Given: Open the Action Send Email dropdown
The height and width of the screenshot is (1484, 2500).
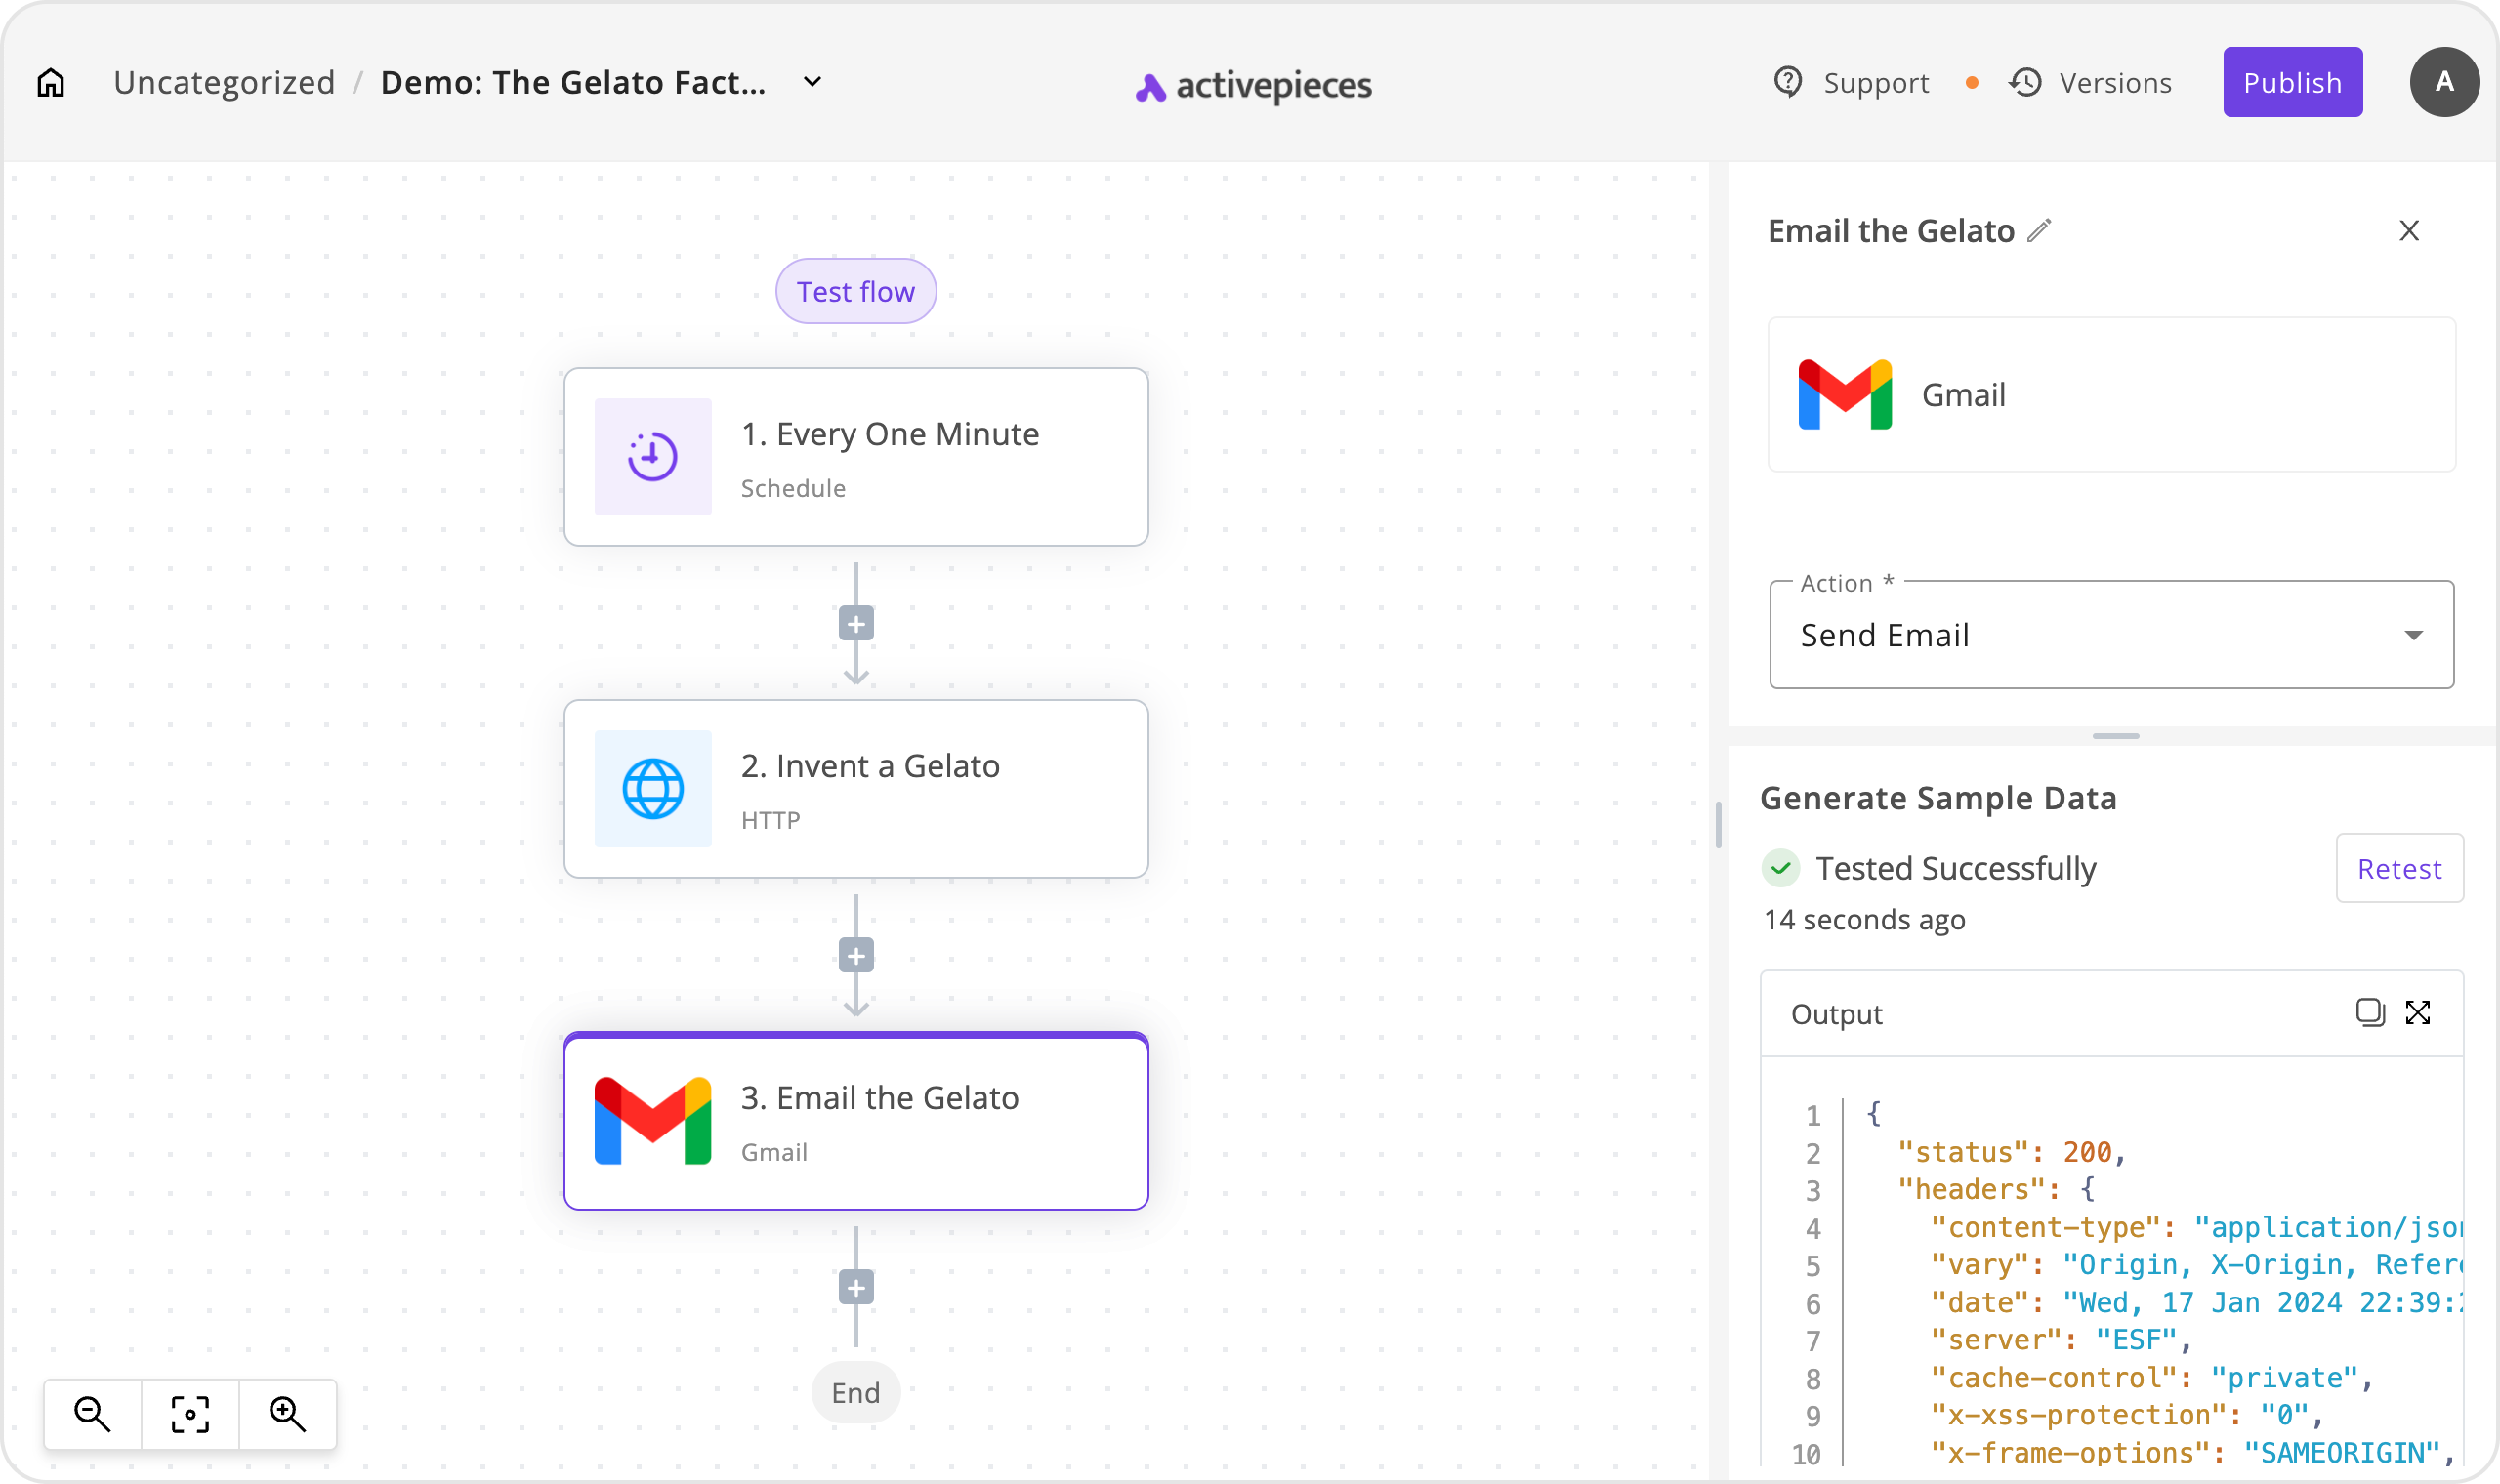Looking at the screenshot, I should (x=2111, y=635).
